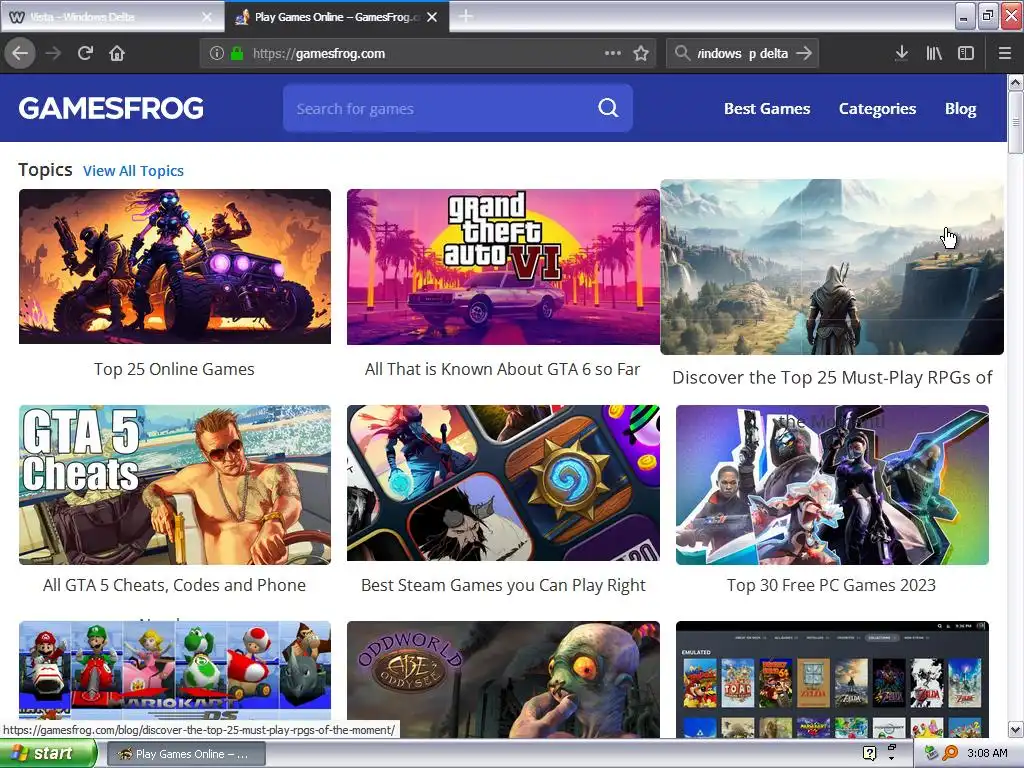Open Grand Theft Auto VI thumbnail
Viewport: 1024px width, 768px height.
tap(504, 266)
